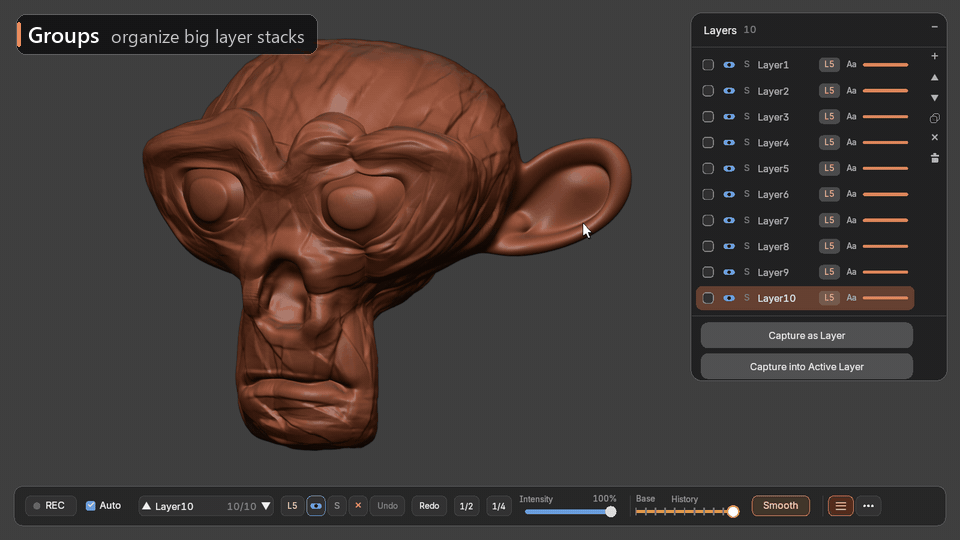Click the 10/10 layer counter
This screenshot has height=540, width=960.
(241, 506)
